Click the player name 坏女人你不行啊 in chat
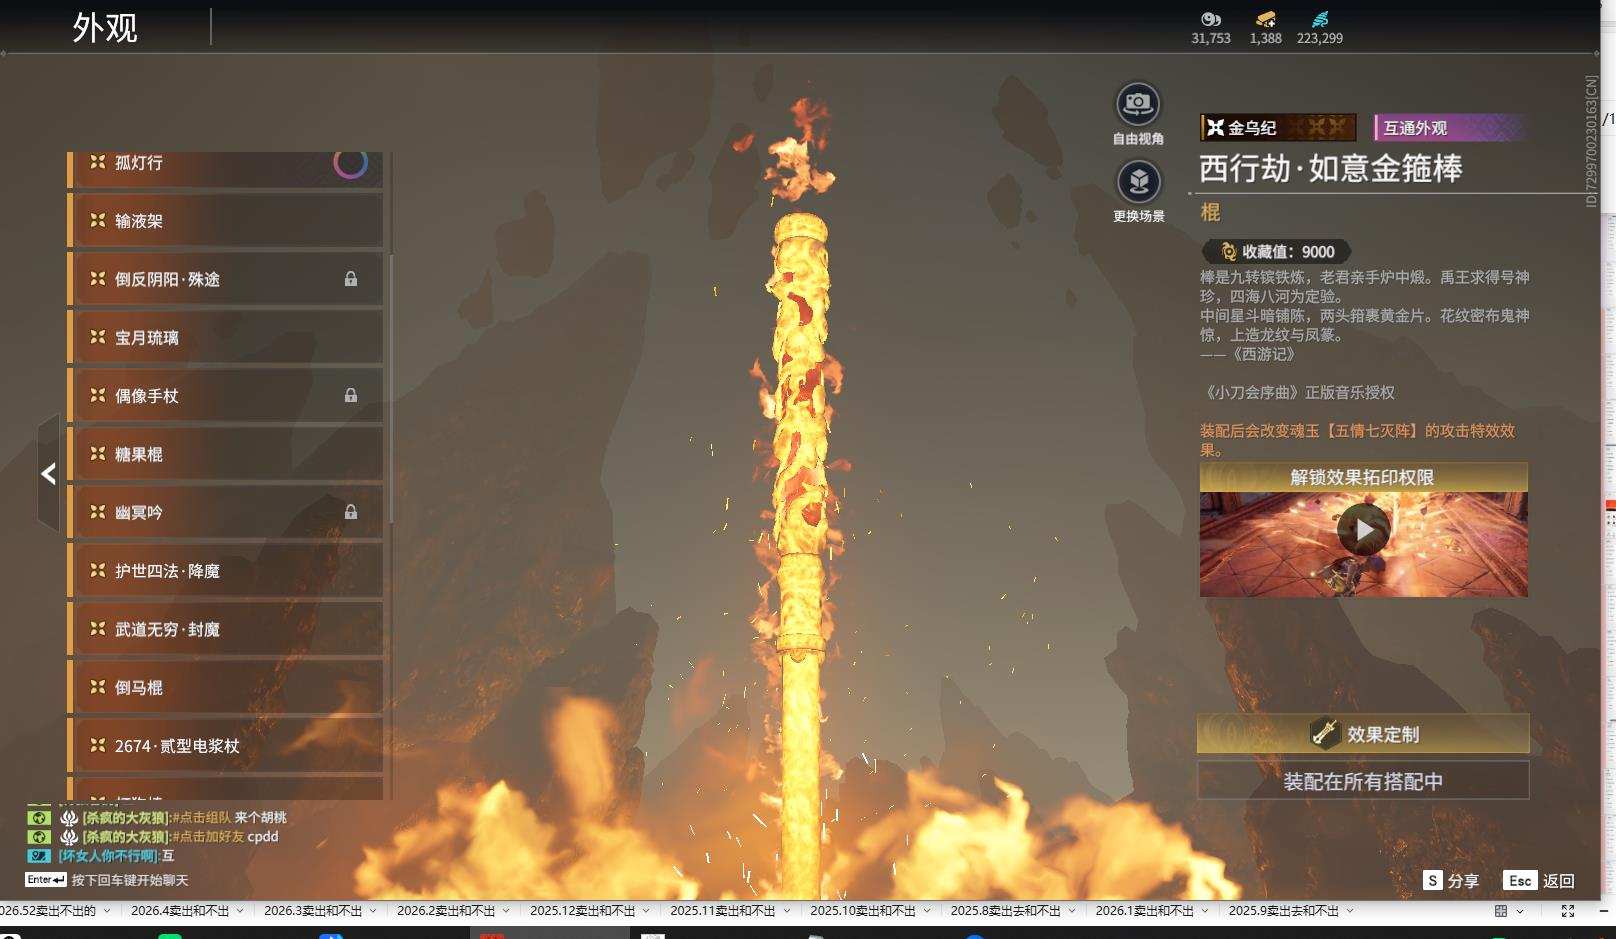The width and height of the screenshot is (1616, 939). pyautogui.click(x=109, y=856)
